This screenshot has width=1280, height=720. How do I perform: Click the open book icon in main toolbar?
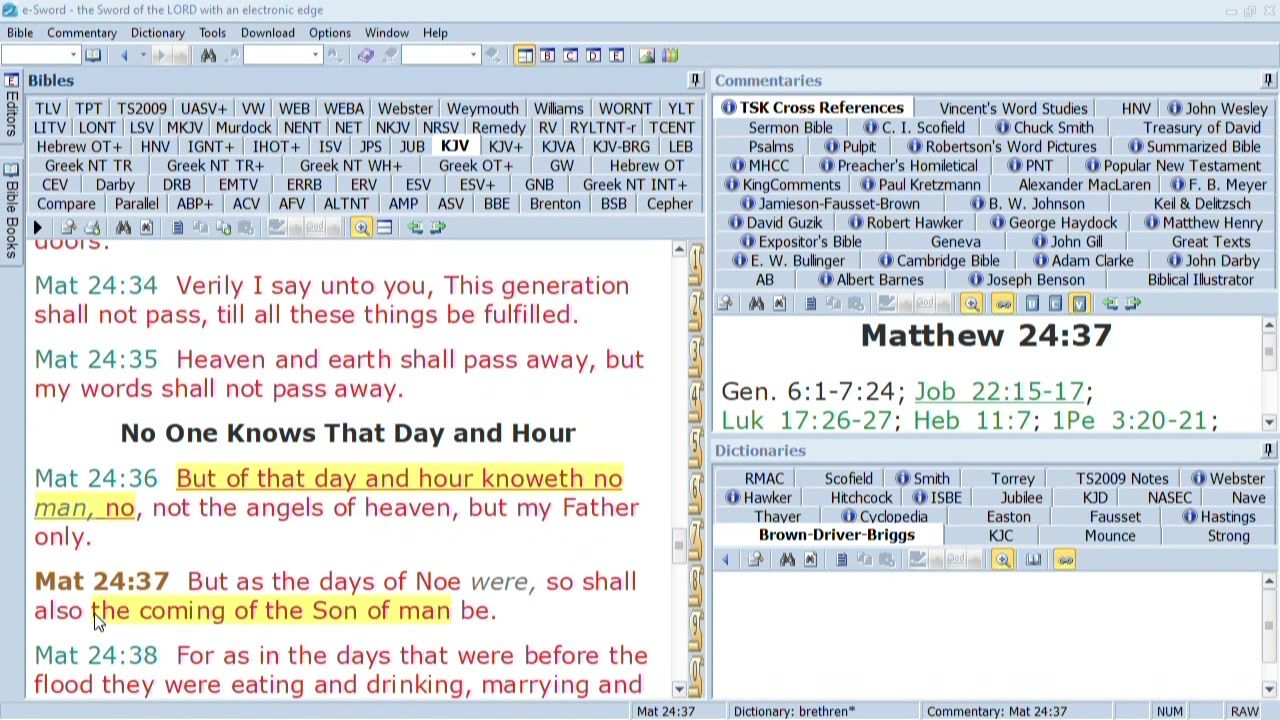coord(93,56)
